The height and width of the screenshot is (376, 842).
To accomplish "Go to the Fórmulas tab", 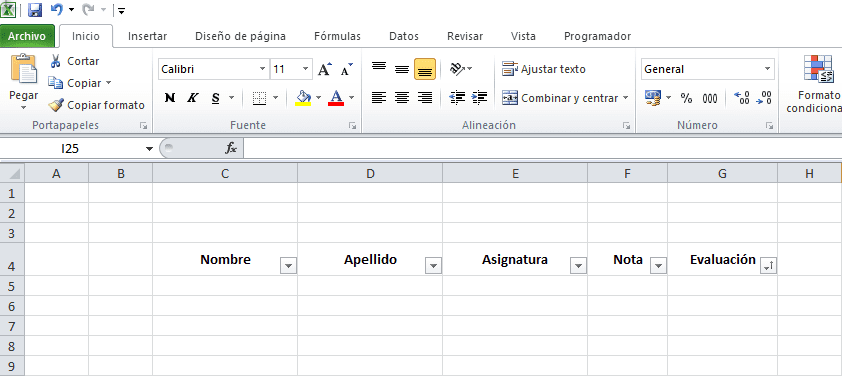I will pyautogui.click(x=337, y=36).
